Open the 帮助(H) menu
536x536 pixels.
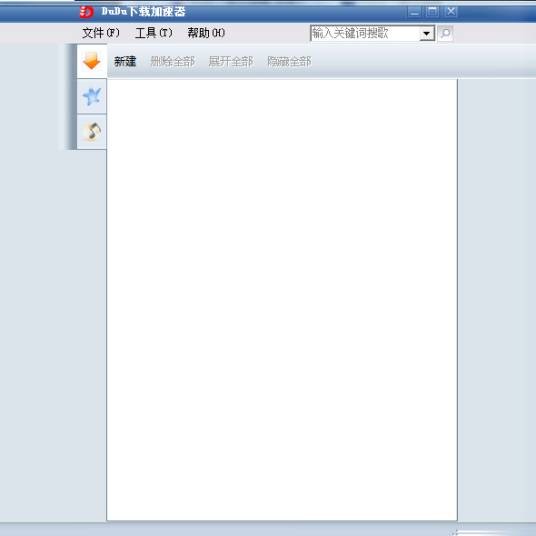pos(206,33)
